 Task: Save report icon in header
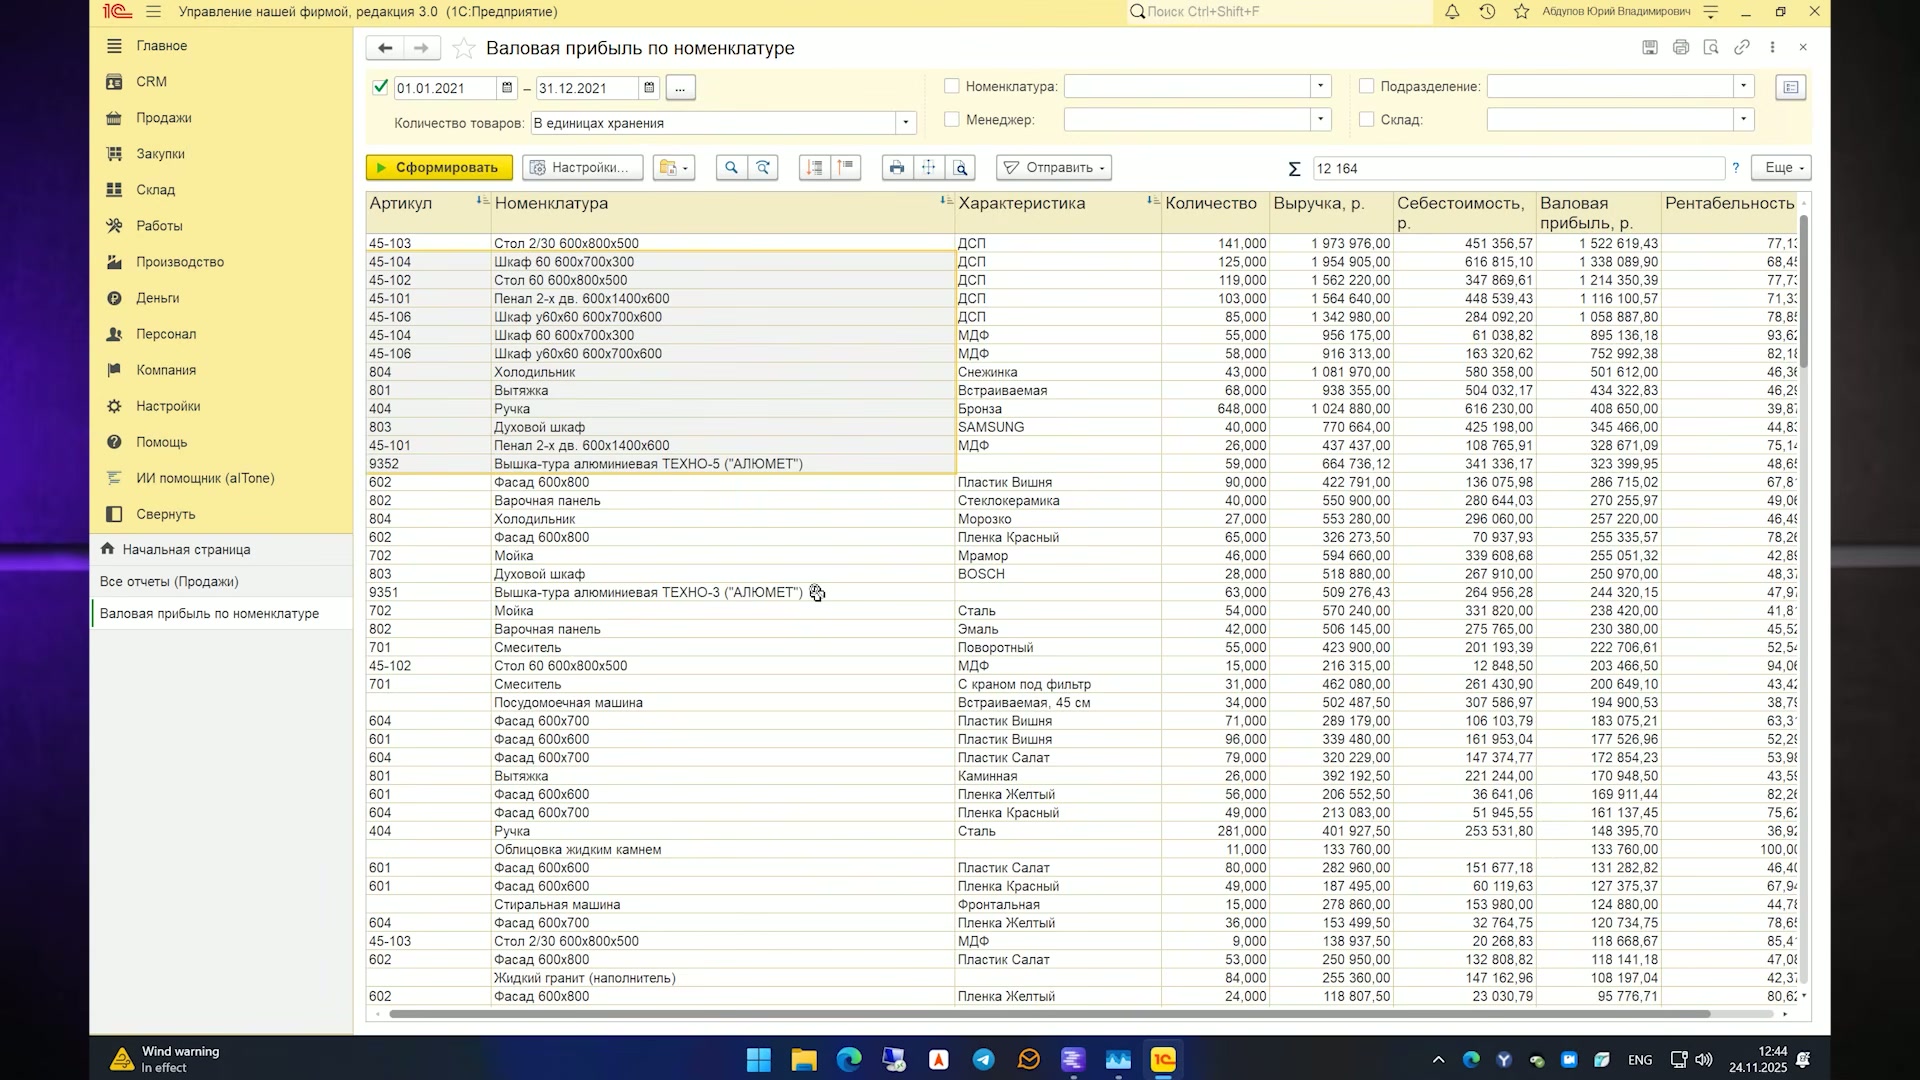[x=1650, y=47]
